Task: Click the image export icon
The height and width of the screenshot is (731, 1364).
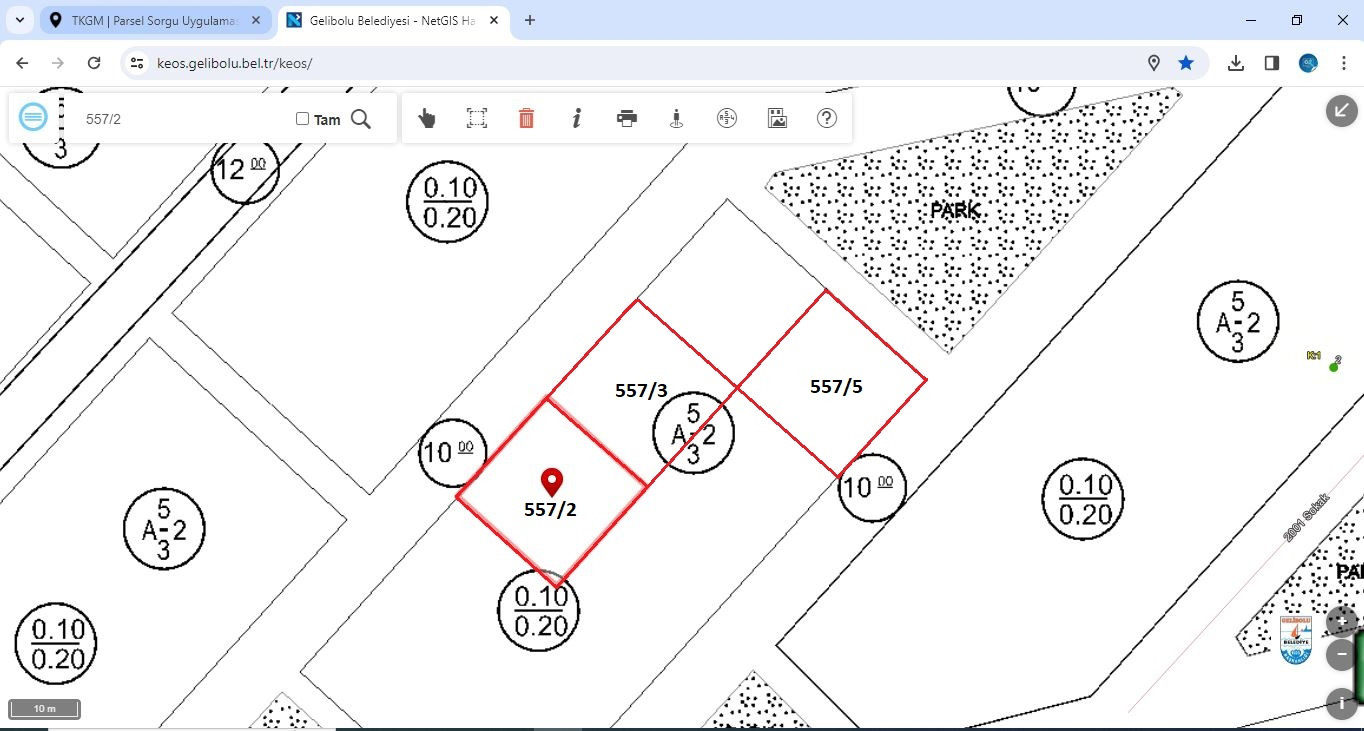Action: (x=777, y=118)
